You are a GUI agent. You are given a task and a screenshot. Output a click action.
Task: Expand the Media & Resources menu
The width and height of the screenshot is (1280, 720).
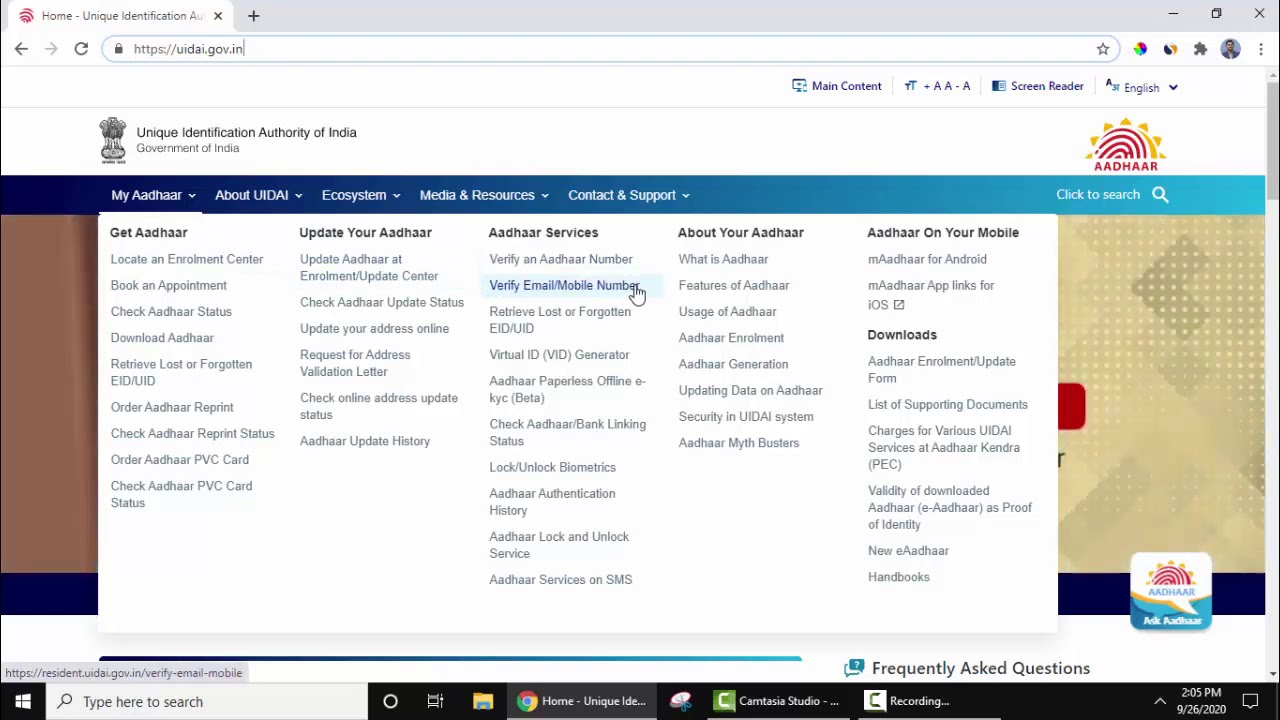click(x=484, y=195)
